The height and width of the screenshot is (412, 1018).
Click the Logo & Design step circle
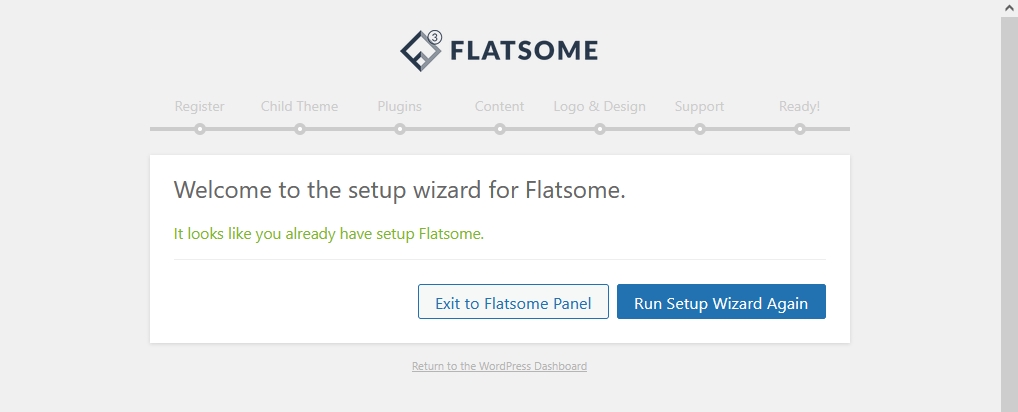[x=600, y=129]
